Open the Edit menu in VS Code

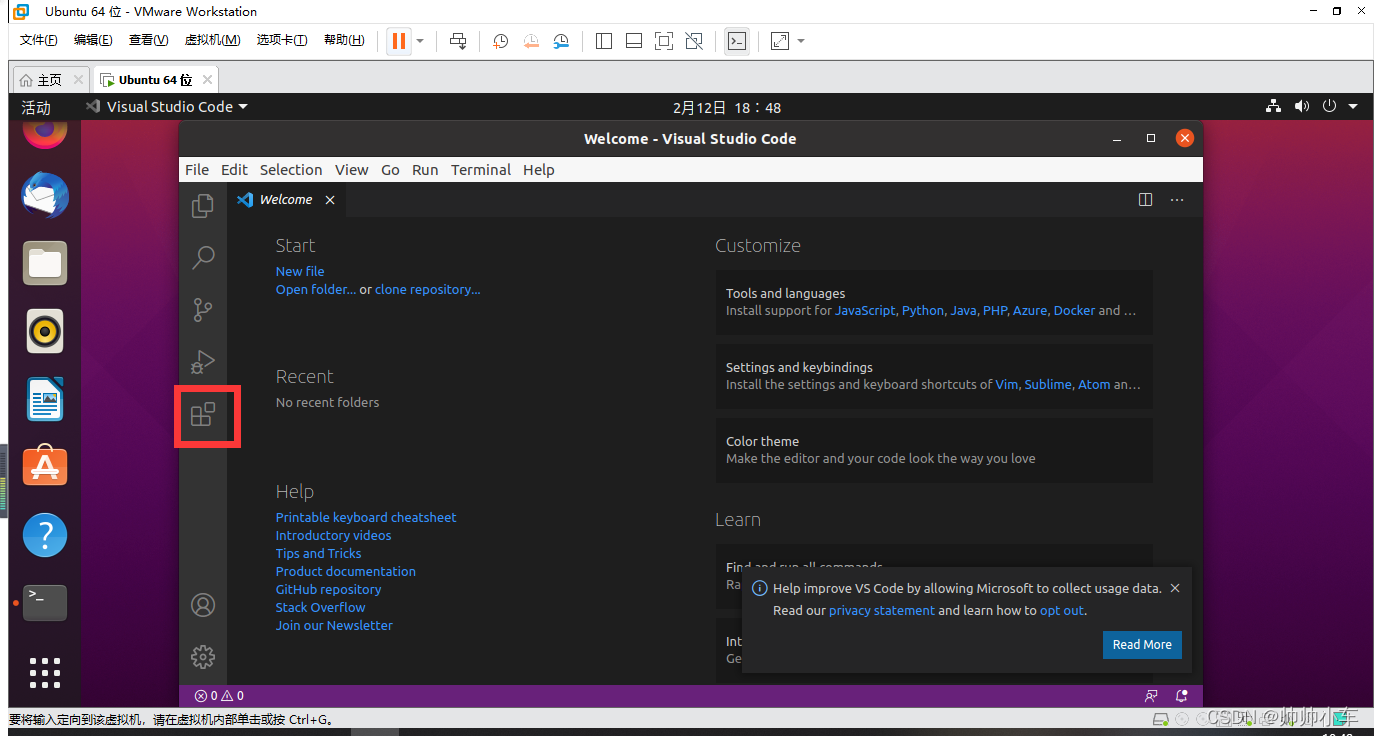234,170
